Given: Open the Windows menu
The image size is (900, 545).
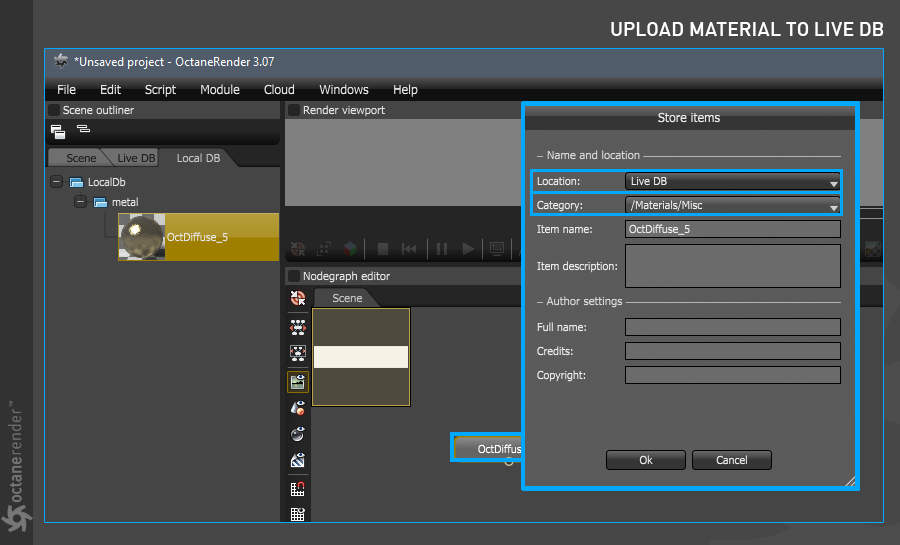Looking at the screenshot, I should click(x=344, y=89).
